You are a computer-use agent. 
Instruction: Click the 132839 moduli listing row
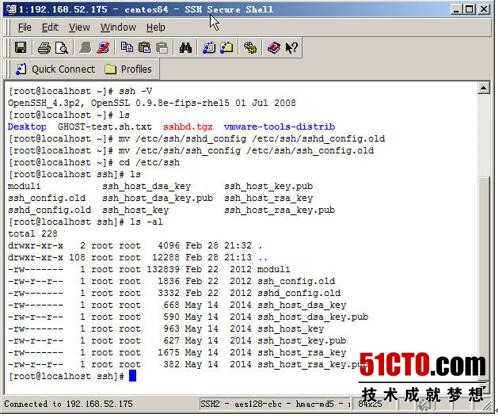point(149,269)
